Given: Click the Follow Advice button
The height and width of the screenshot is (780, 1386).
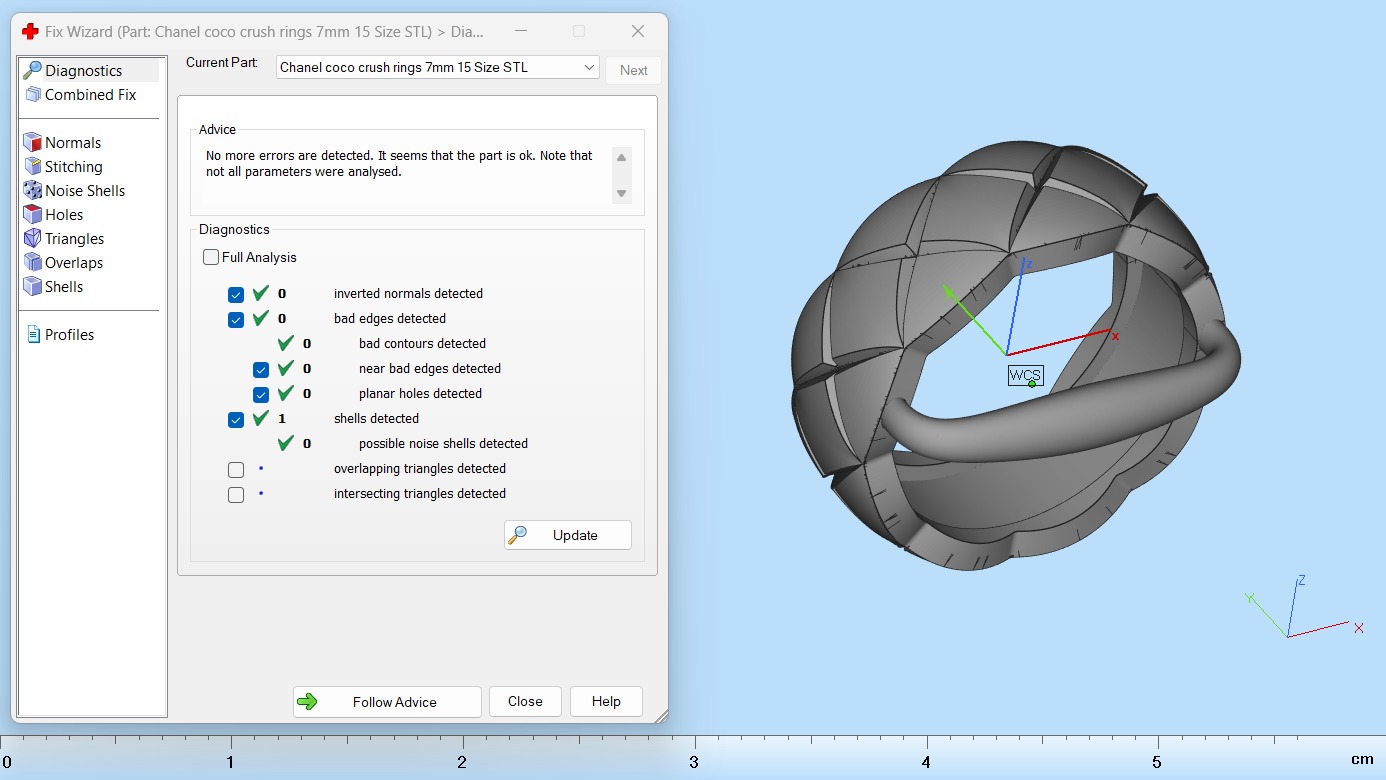Looking at the screenshot, I should click(387, 702).
